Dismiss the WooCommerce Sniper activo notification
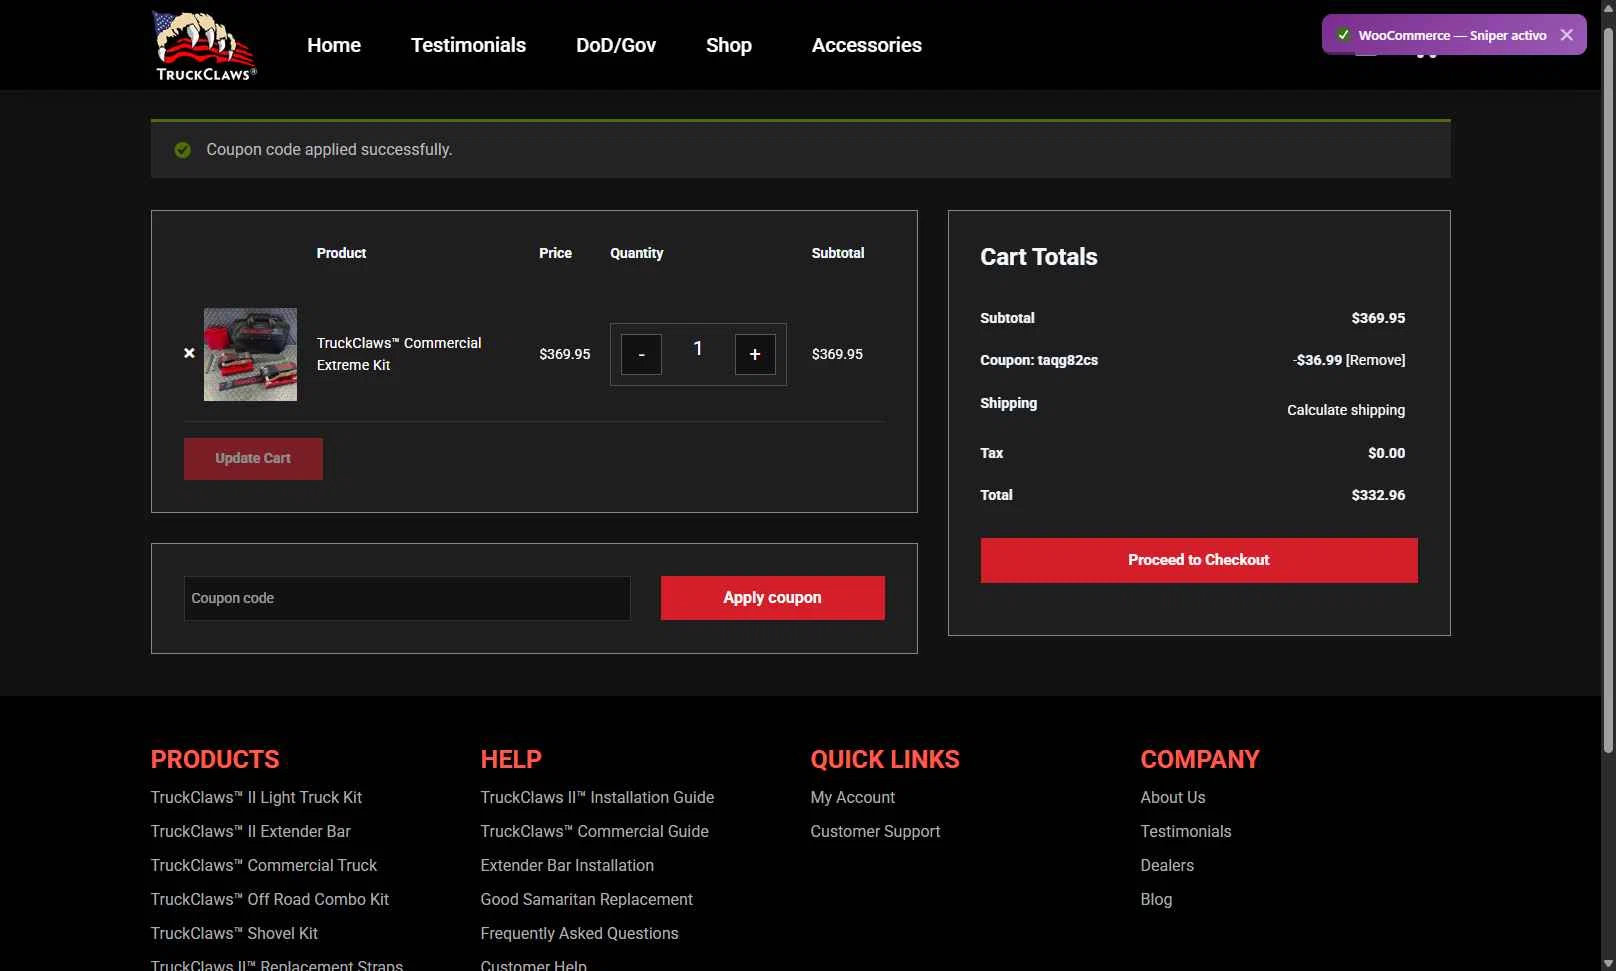1616x971 pixels. 1566,35
